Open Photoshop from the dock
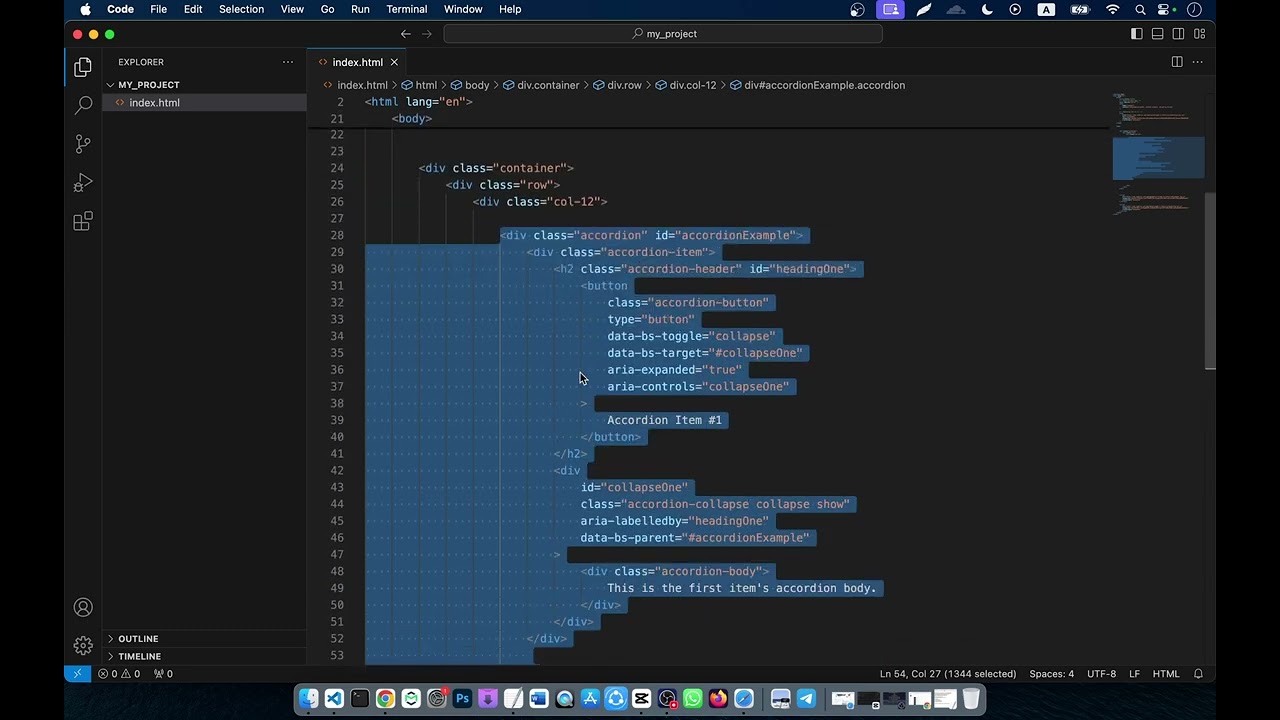The width and height of the screenshot is (1280, 720). [462, 699]
